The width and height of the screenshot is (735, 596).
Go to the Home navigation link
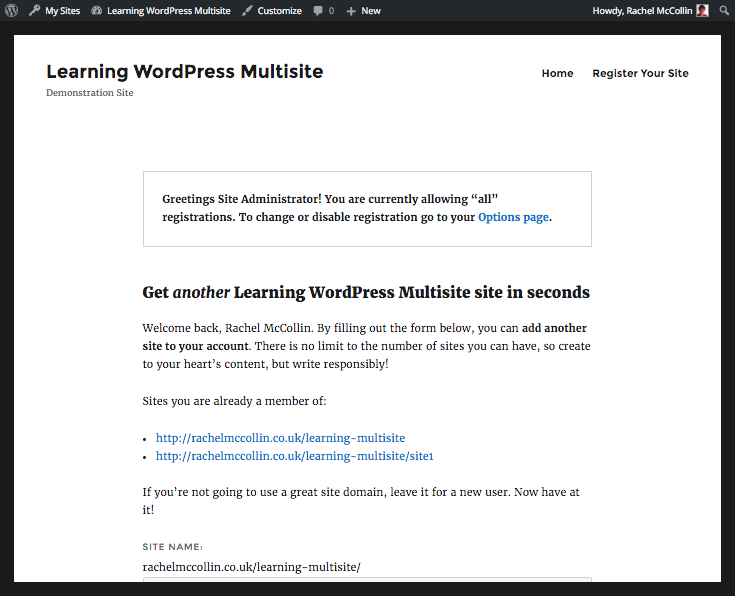pos(557,73)
